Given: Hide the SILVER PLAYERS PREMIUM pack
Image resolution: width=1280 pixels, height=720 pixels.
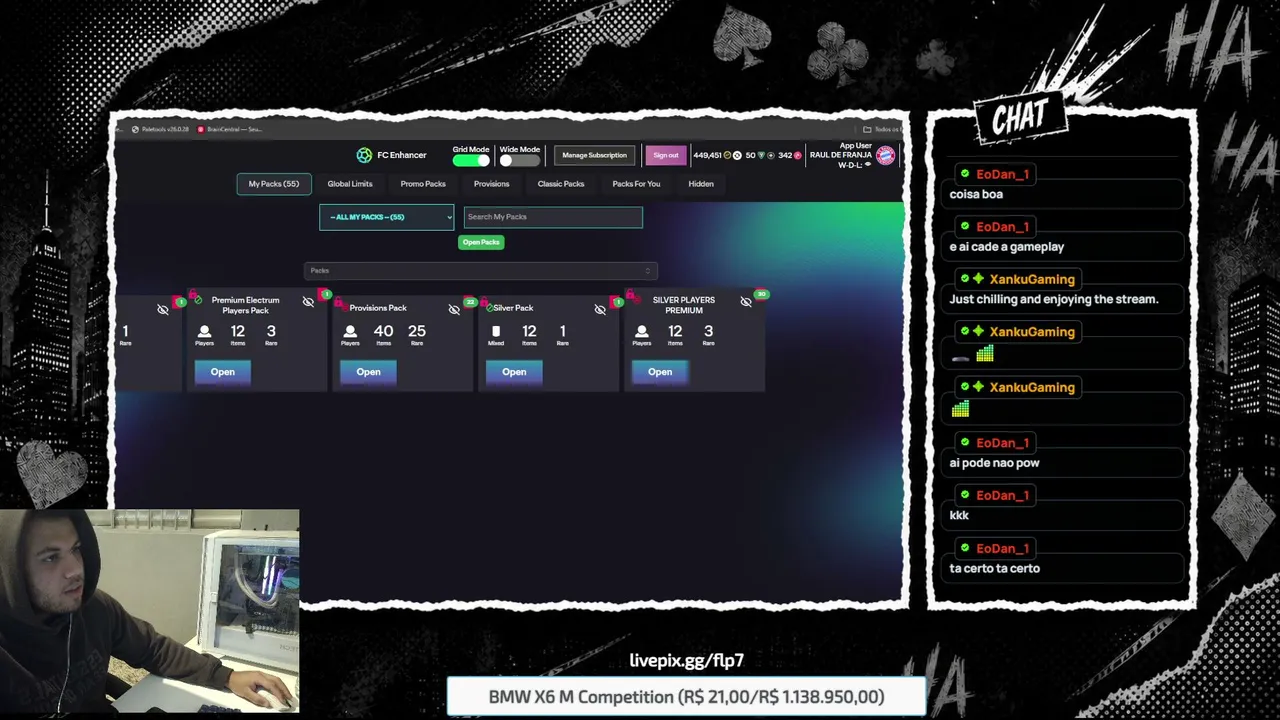Looking at the screenshot, I should tap(746, 302).
